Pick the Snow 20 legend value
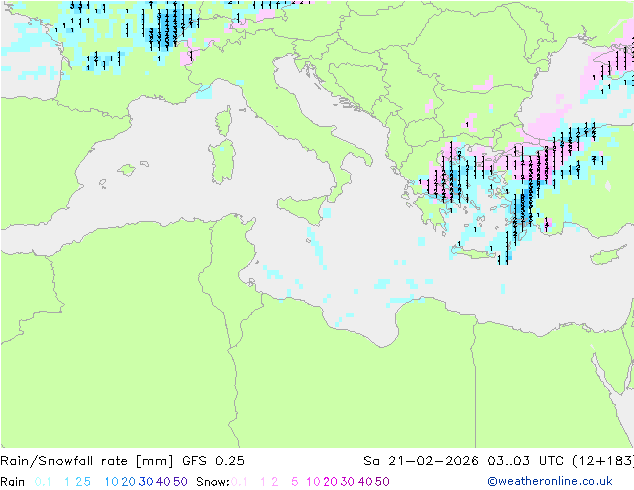The image size is (634, 490). tap(330, 482)
